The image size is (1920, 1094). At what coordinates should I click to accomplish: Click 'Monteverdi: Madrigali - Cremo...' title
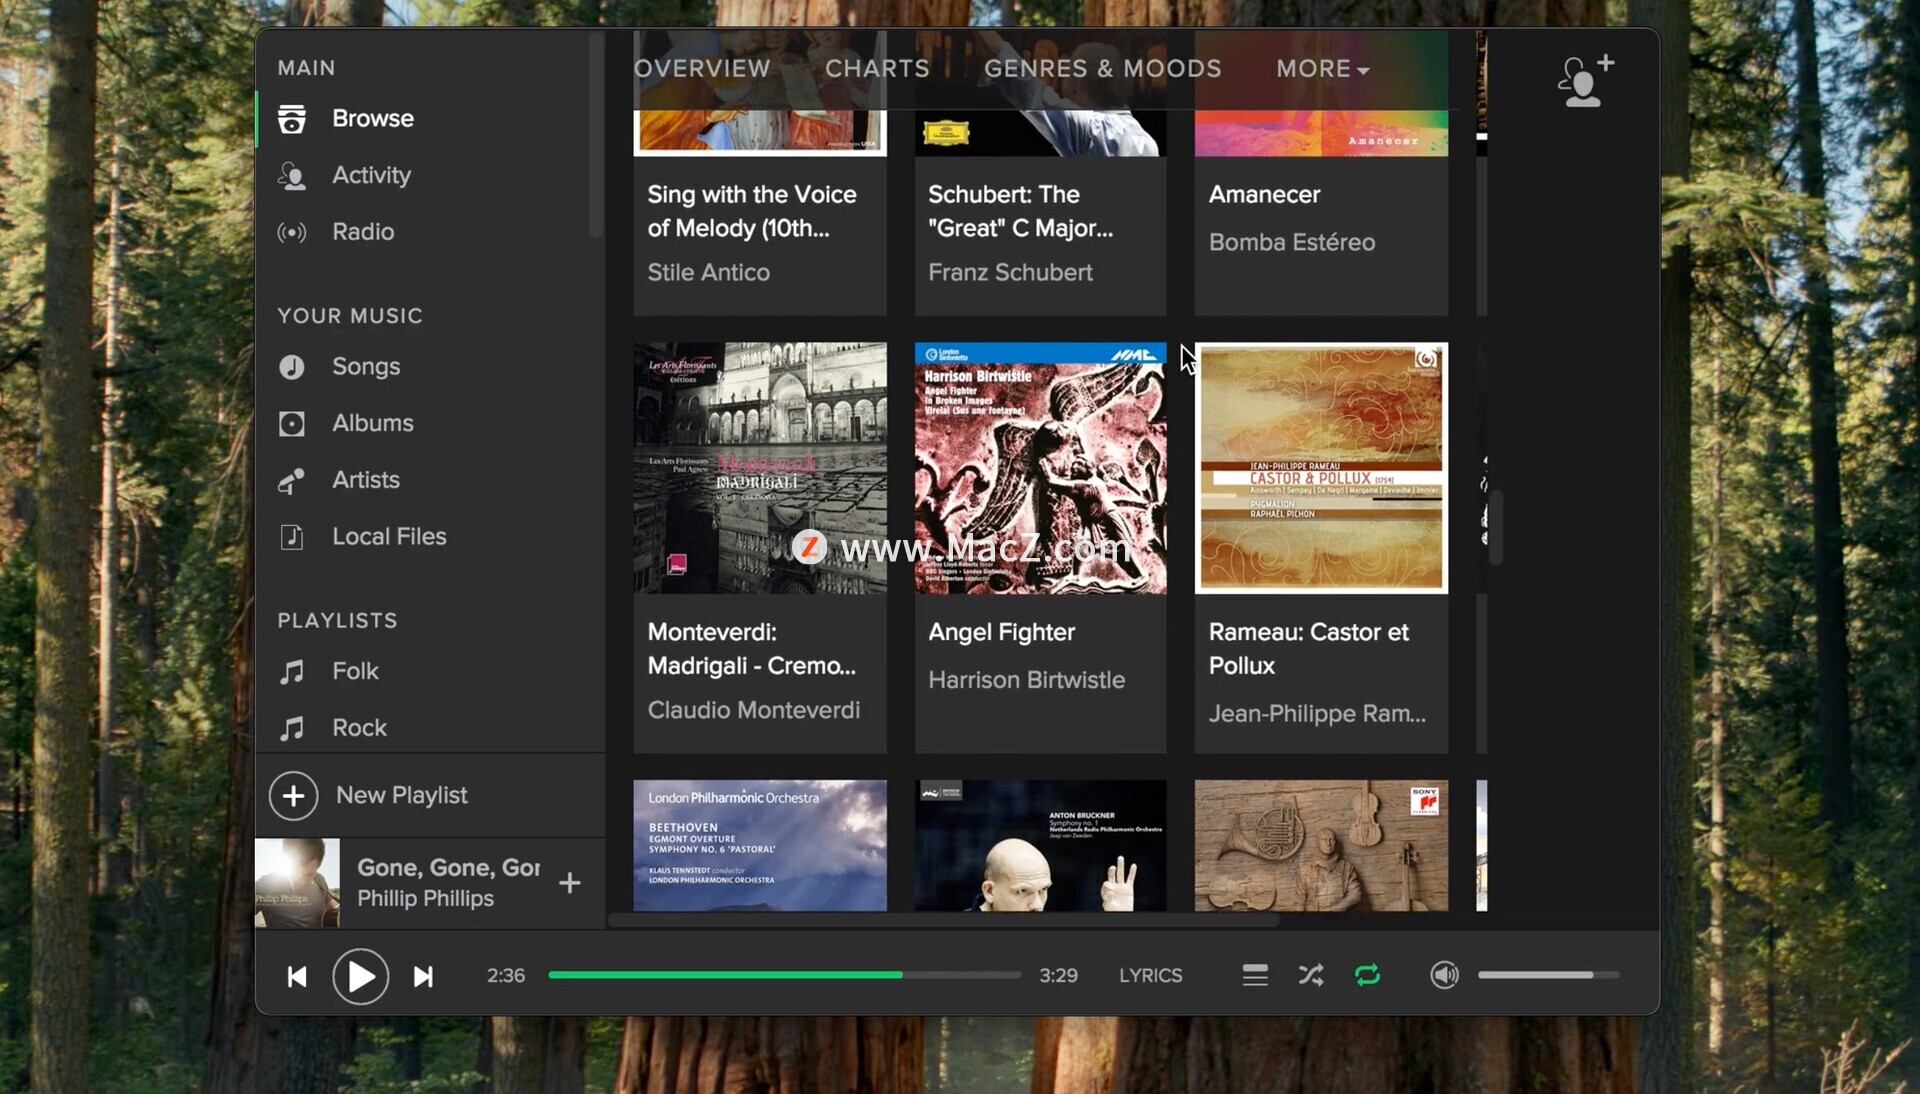pos(751,649)
